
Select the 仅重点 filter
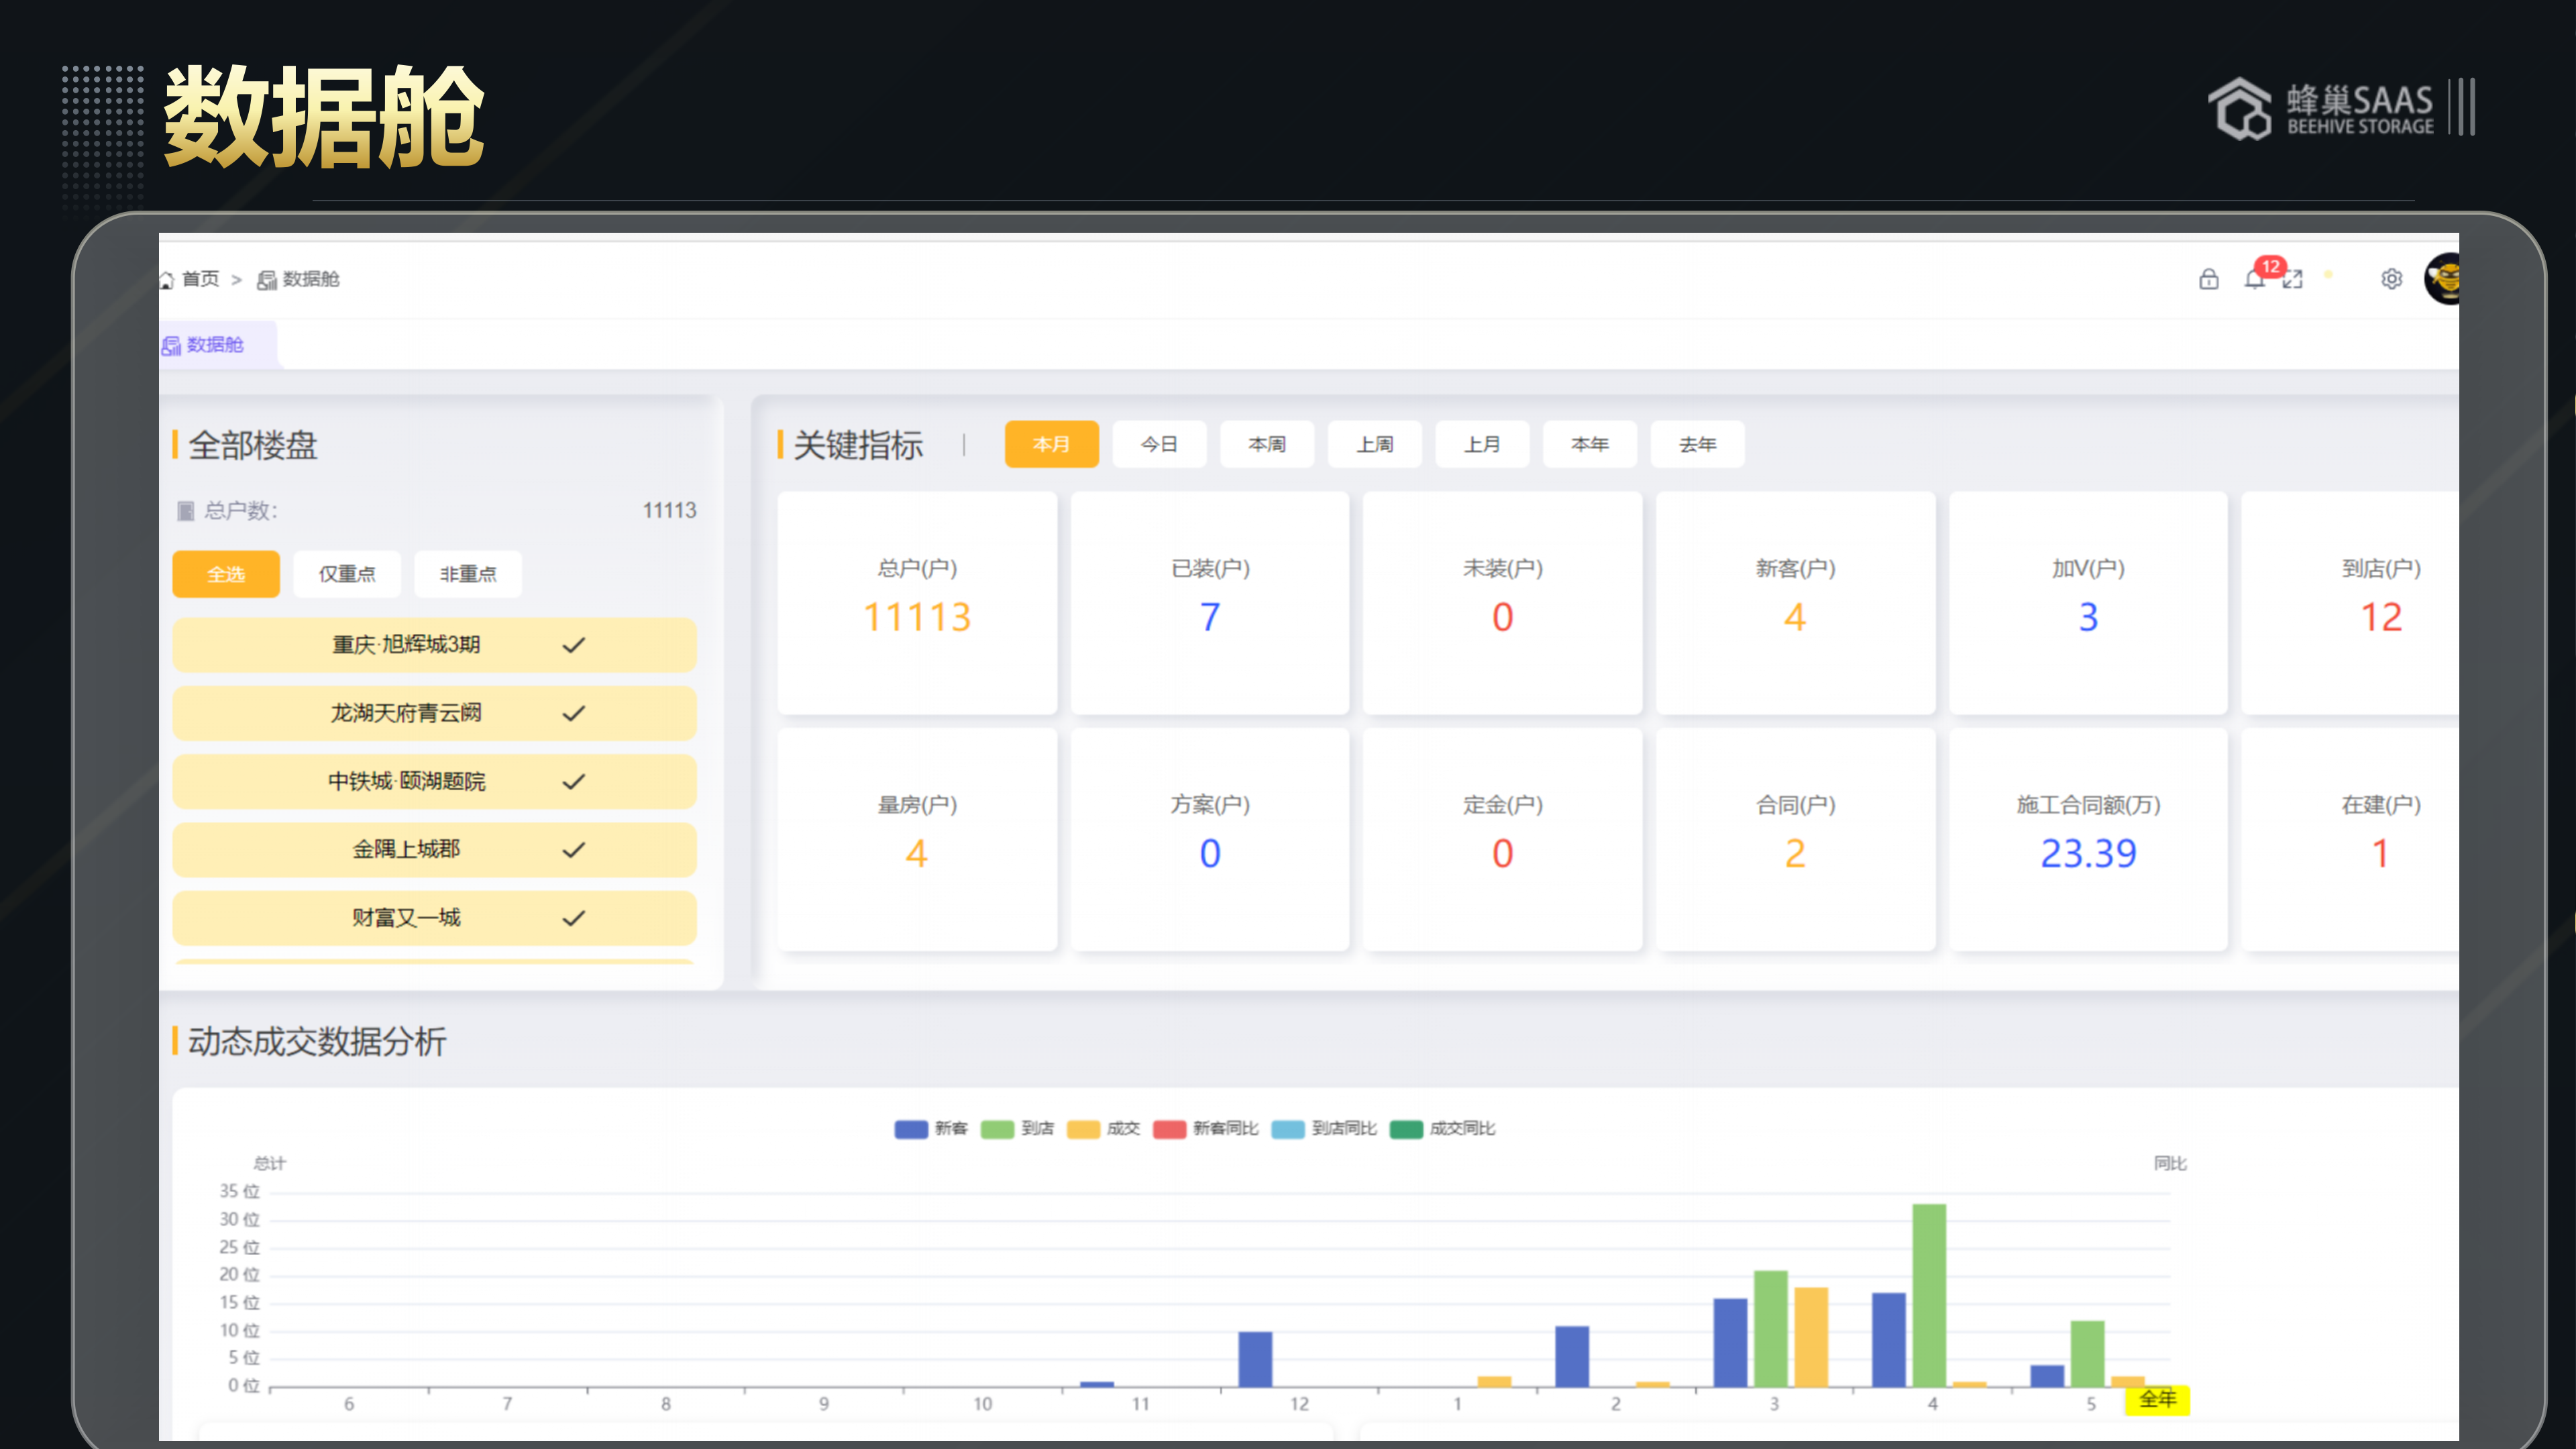point(346,574)
